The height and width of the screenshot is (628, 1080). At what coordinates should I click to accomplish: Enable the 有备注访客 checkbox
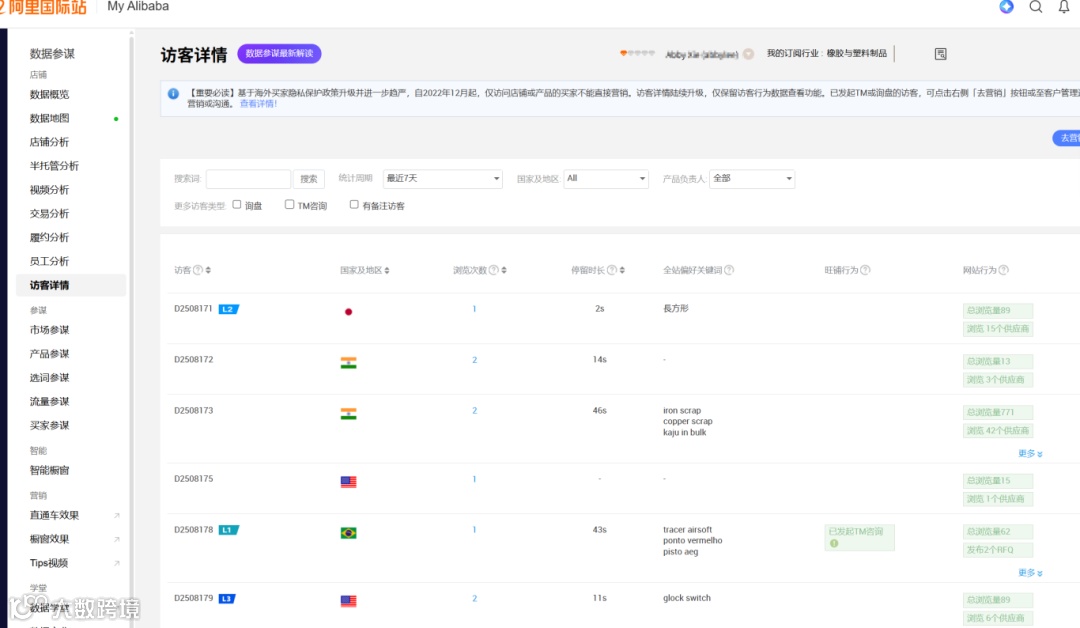coord(354,205)
